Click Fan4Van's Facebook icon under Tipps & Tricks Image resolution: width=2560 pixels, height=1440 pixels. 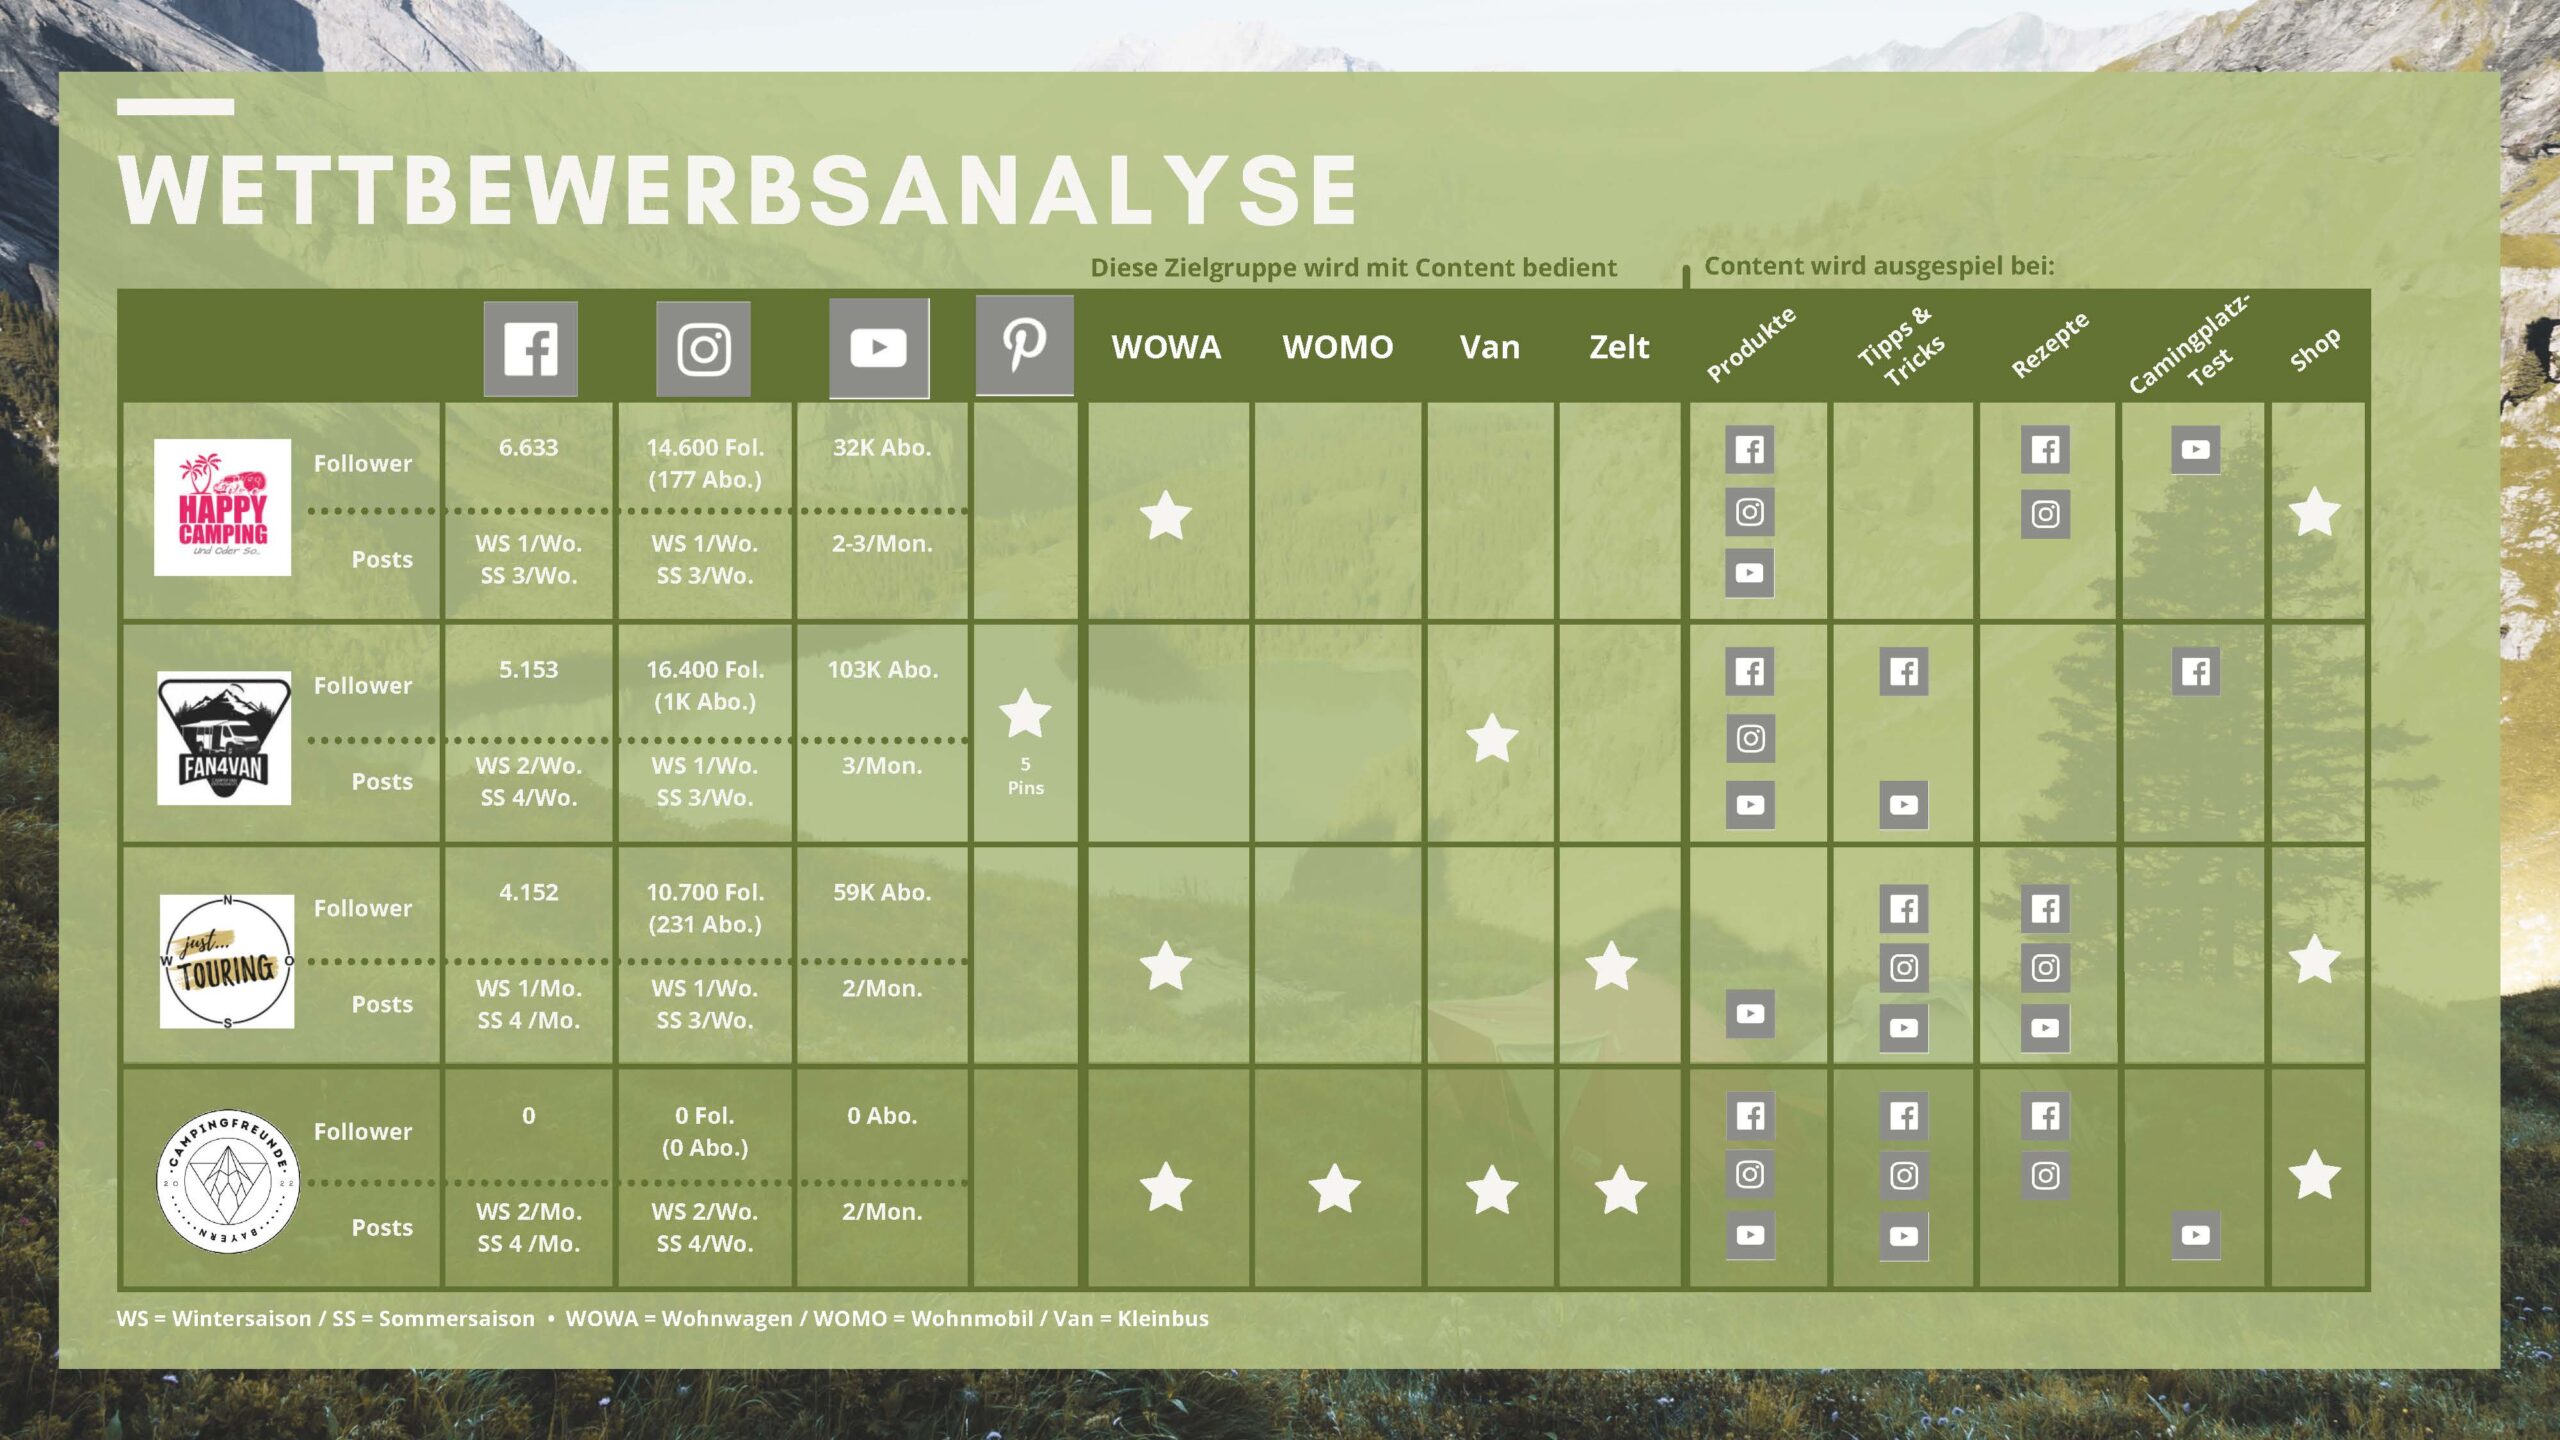[x=1903, y=672]
